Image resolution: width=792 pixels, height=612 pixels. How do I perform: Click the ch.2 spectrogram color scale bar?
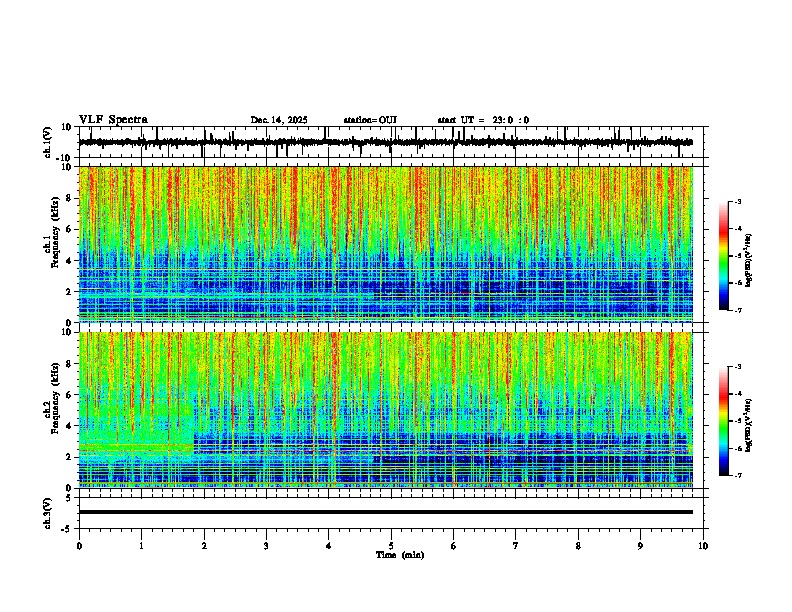[x=723, y=421]
